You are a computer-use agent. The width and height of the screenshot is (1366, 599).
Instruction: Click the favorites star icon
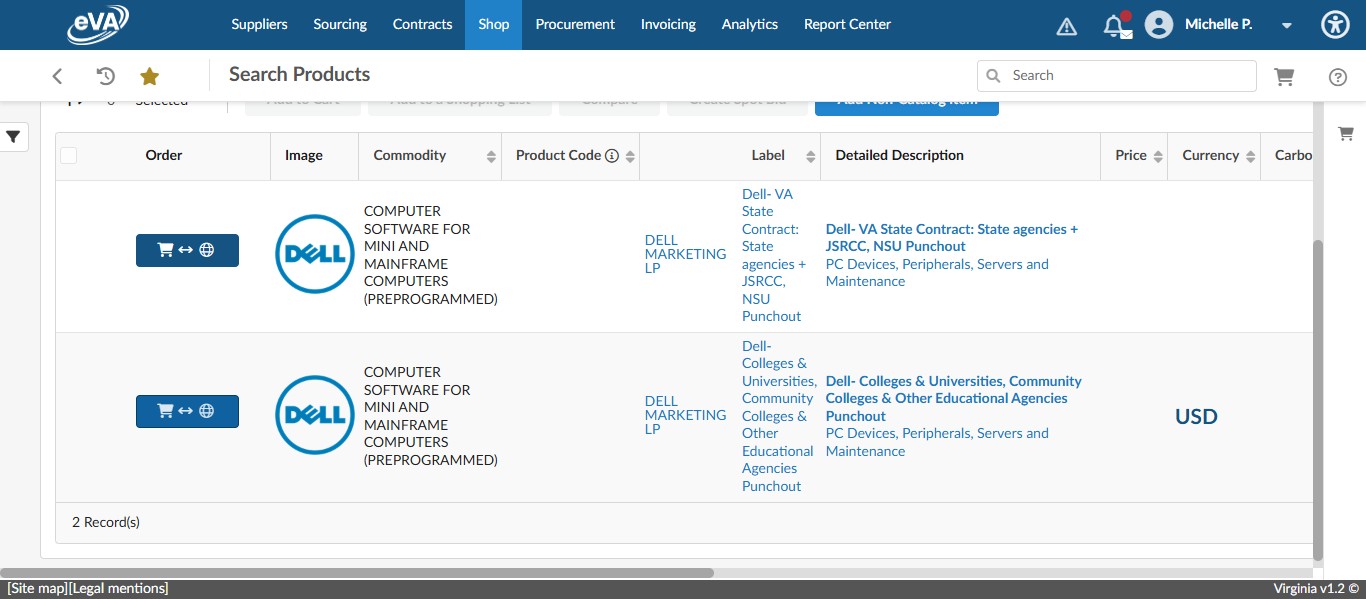click(x=150, y=75)
